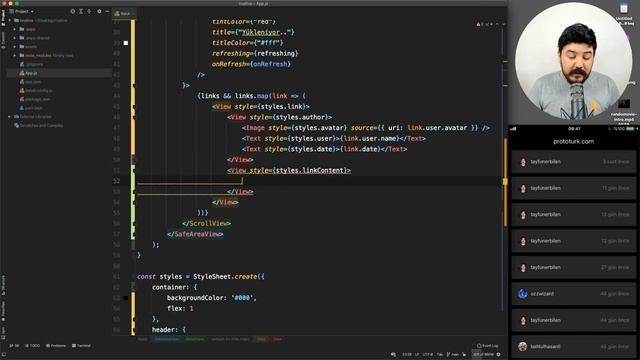Tap tayfunerbilen row dated 11 gün önce
The width and height of the screenshot is (640, 360).
pyautogui.click(x=573, y=188)
